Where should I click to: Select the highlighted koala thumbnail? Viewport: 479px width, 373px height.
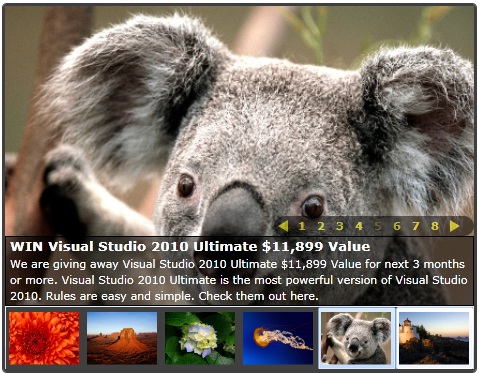(356, 338)
